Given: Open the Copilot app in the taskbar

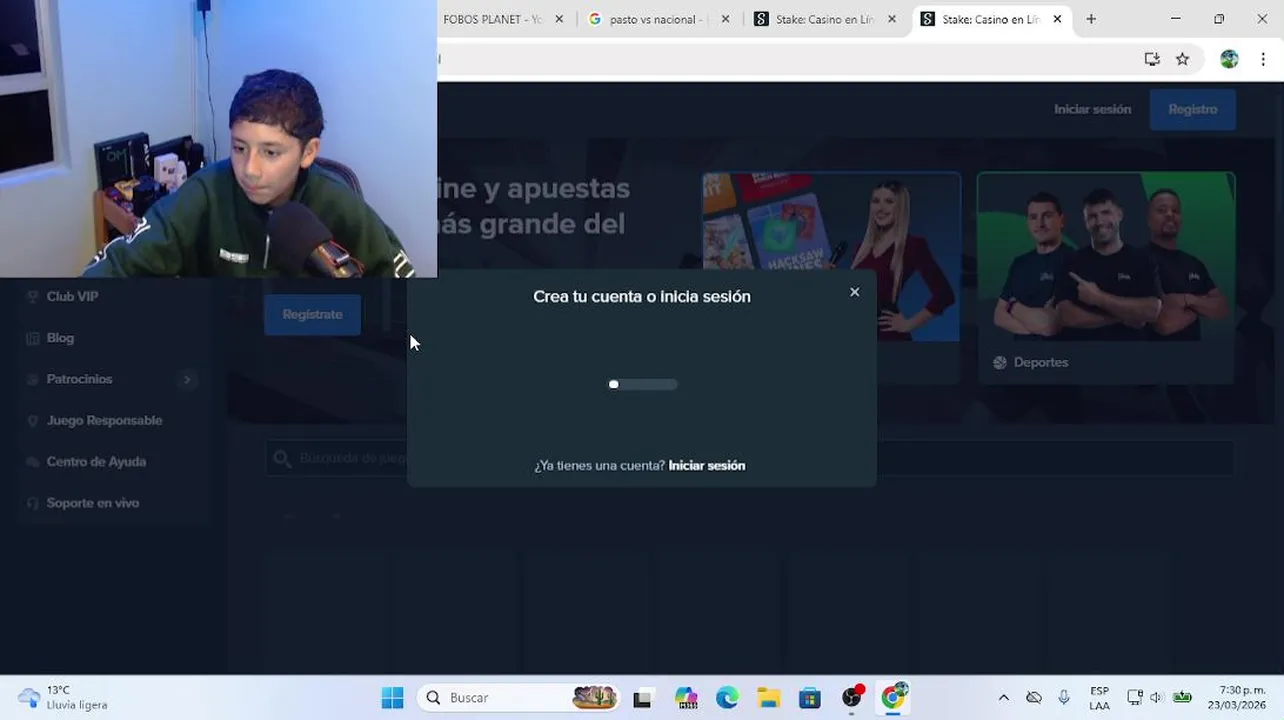Looking at the screenshot, I should pyautogui.click(x=685, y=698).
